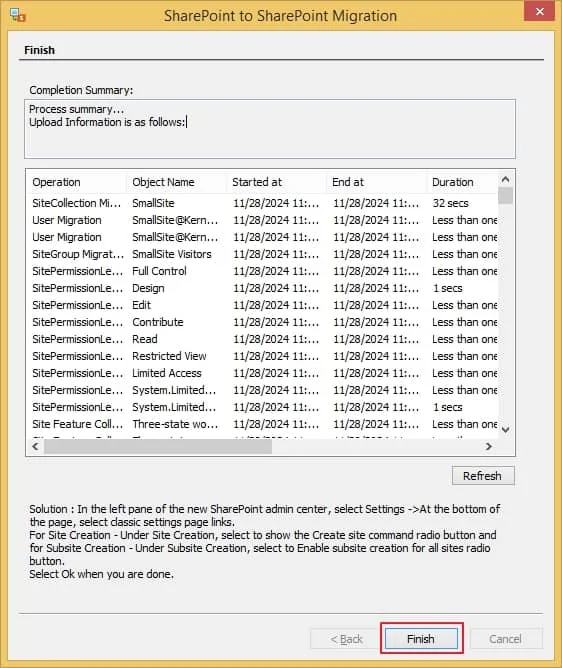Click the migration app icon in title bar
The width and height of the screenshot is (562, 668).
click(17, 15)
